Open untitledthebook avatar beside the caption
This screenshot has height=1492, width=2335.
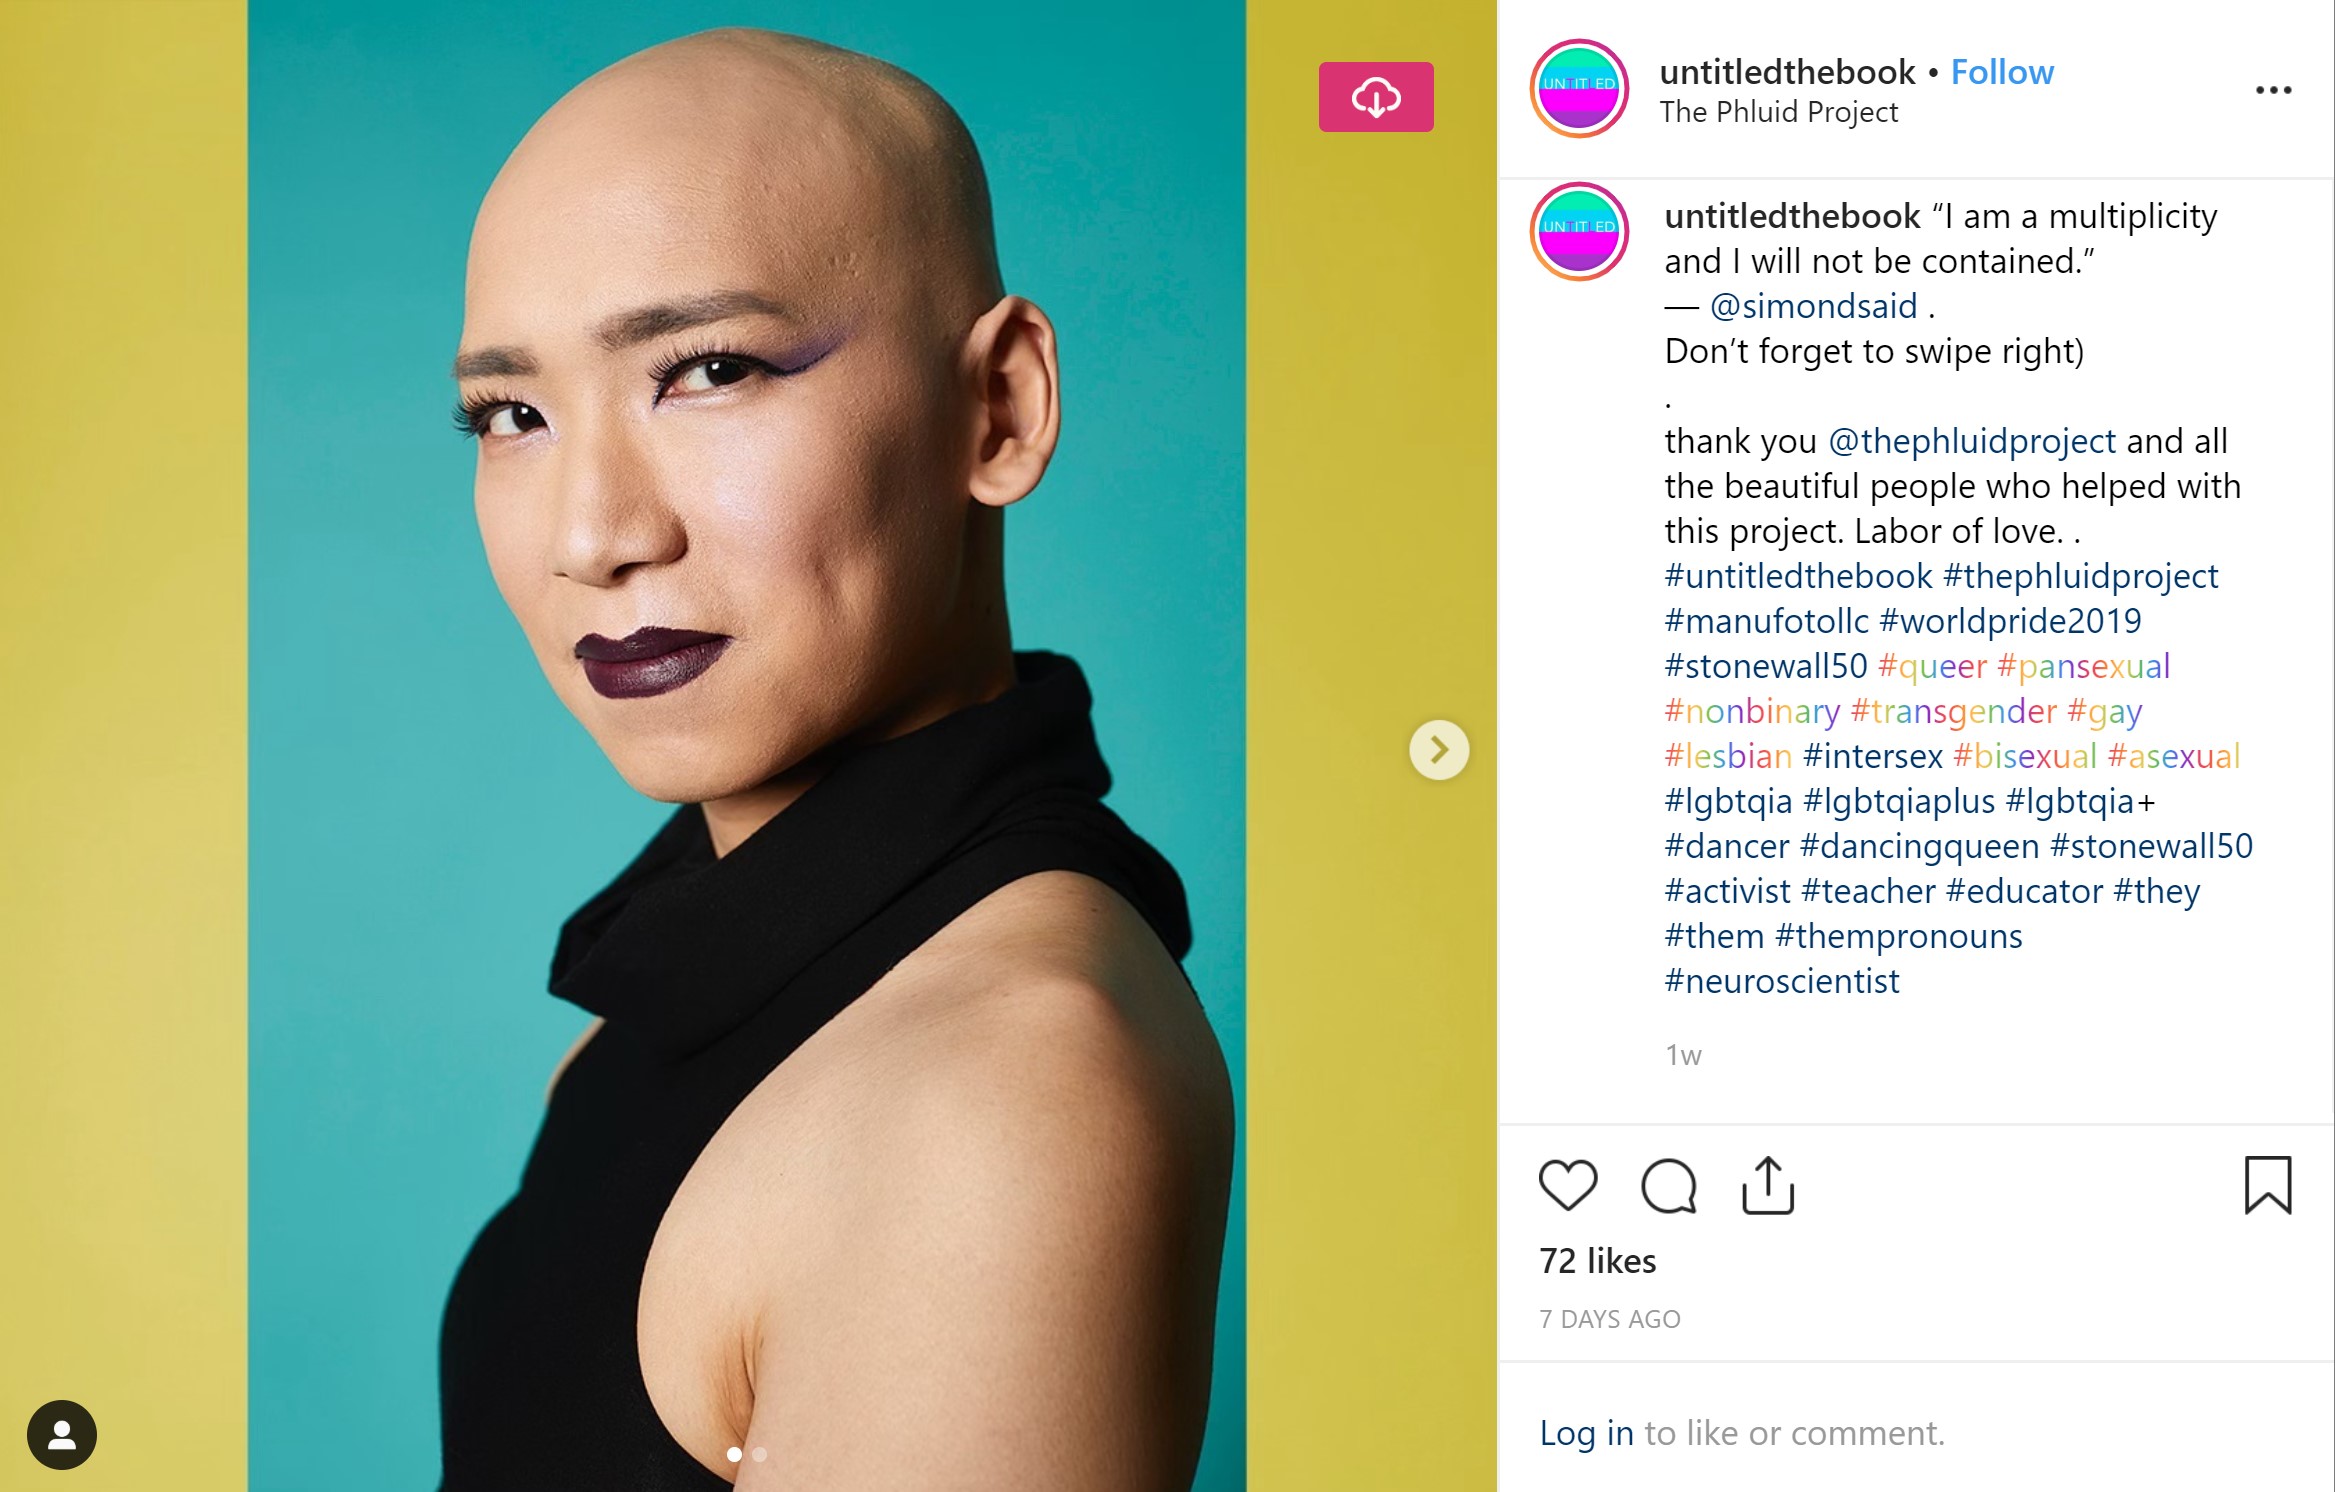pyautogui.click(x=1579, y=231)
